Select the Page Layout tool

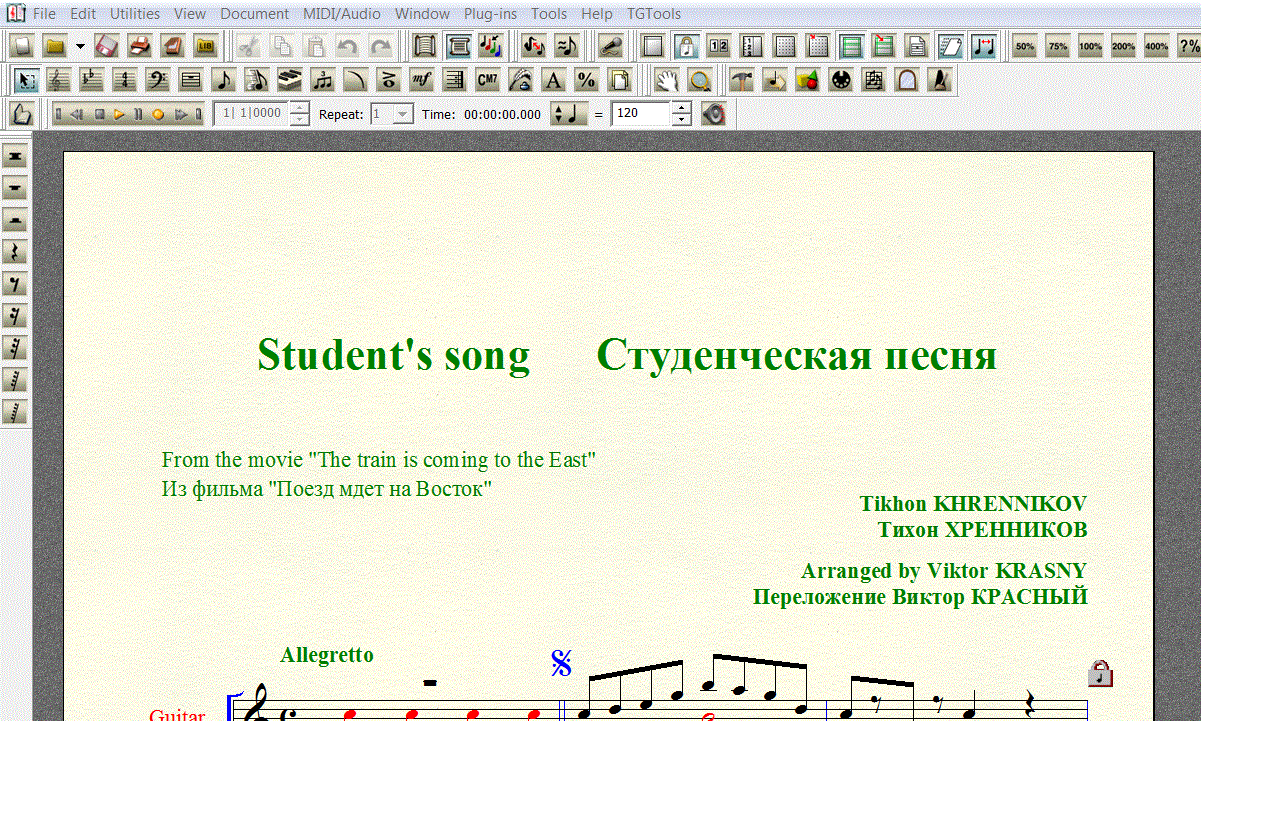(620, 80)
